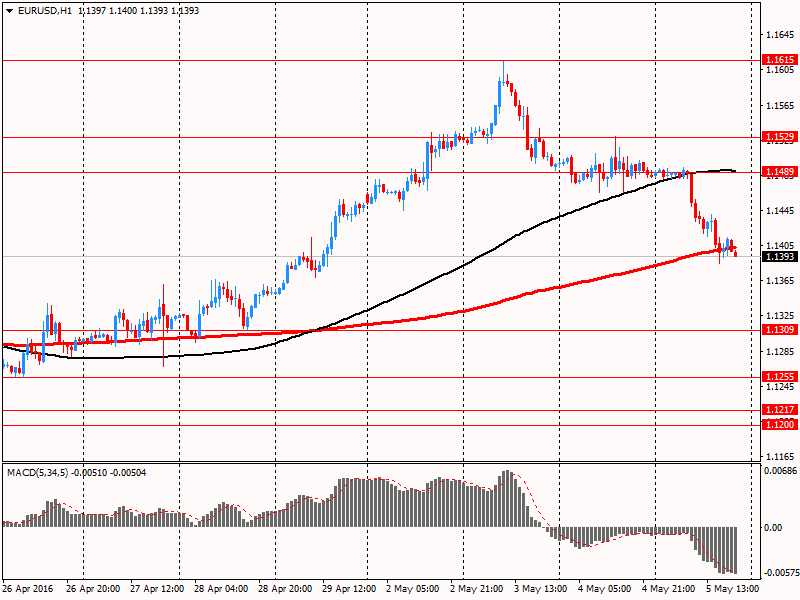Image resolution: width=800 pixels, height=600 pixels.
Task: Select the 1.1605 price scale value
Action: (x=780, y=70)
